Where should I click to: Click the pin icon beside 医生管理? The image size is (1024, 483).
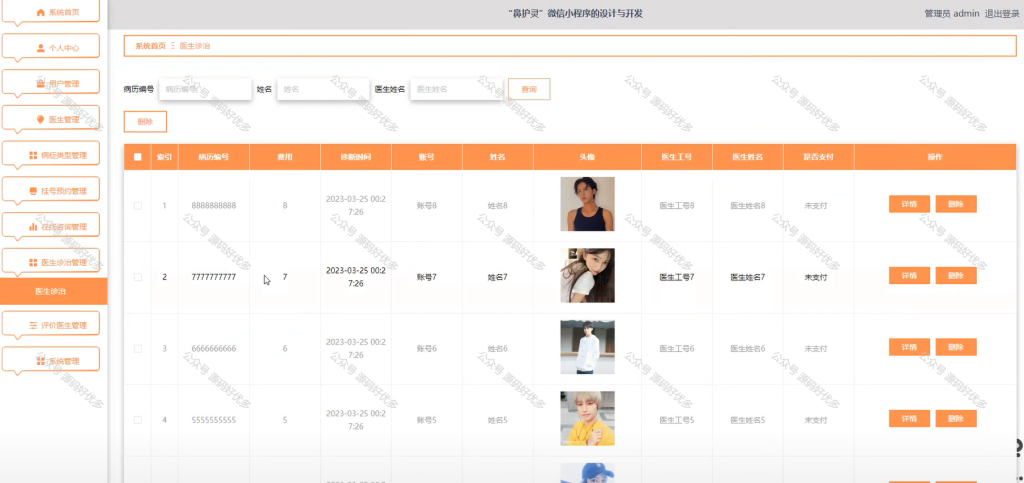[40, 119]
